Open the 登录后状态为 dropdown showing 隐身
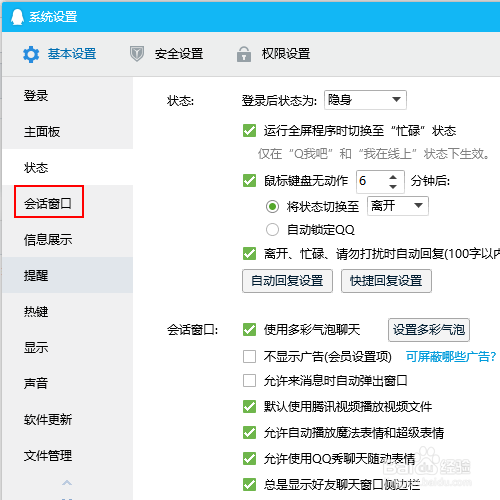 [x=365, y=100]
